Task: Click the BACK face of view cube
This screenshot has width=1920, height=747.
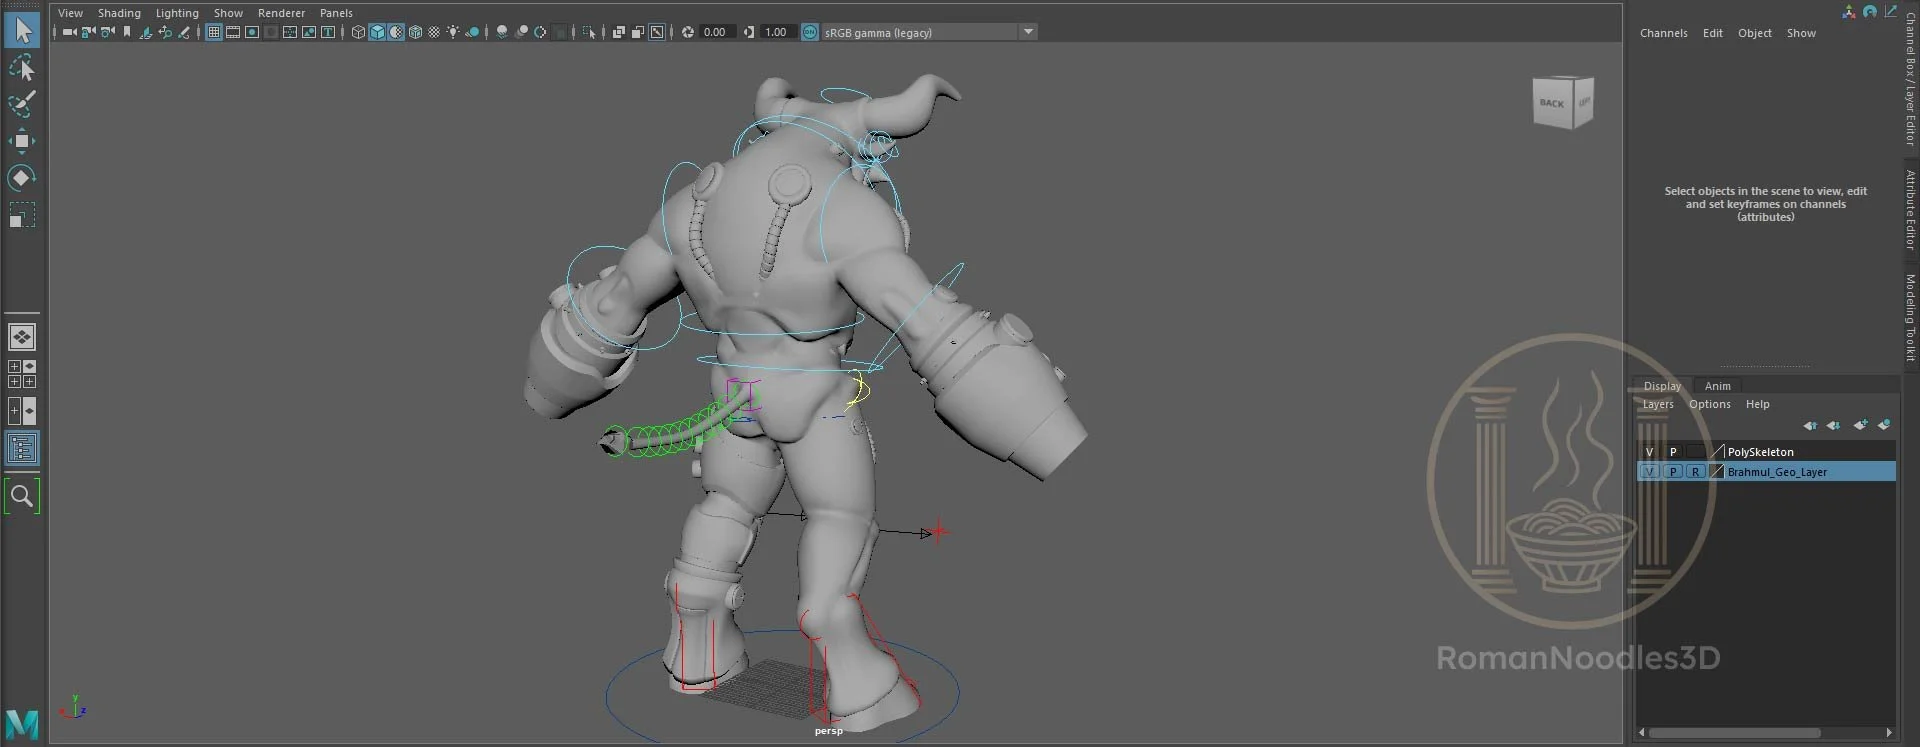Action: 1552,103
